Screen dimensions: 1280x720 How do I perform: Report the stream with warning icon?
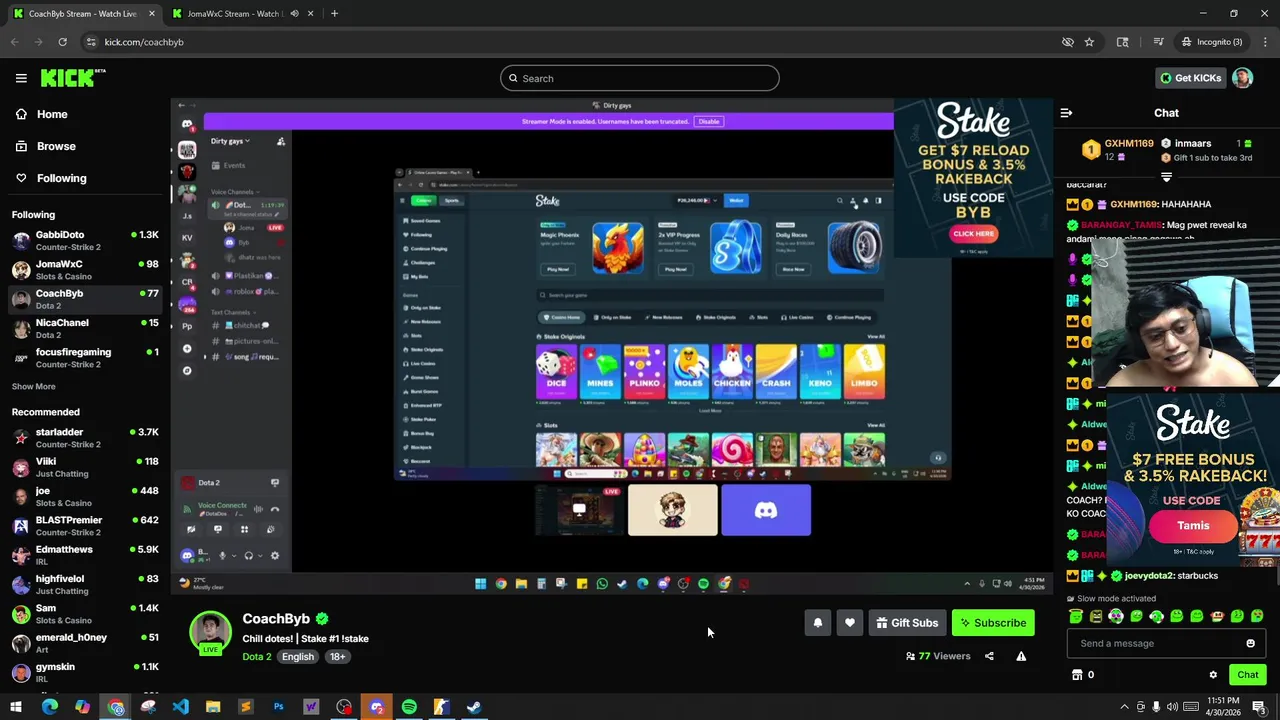click(x=1021, y=656)
